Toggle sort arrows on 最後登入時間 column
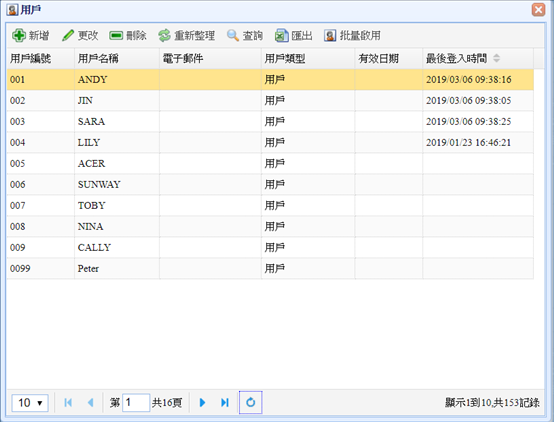Image resolution: width=554 pixels, height=422 pixels. pyautogui.click(x=496, y=58)
